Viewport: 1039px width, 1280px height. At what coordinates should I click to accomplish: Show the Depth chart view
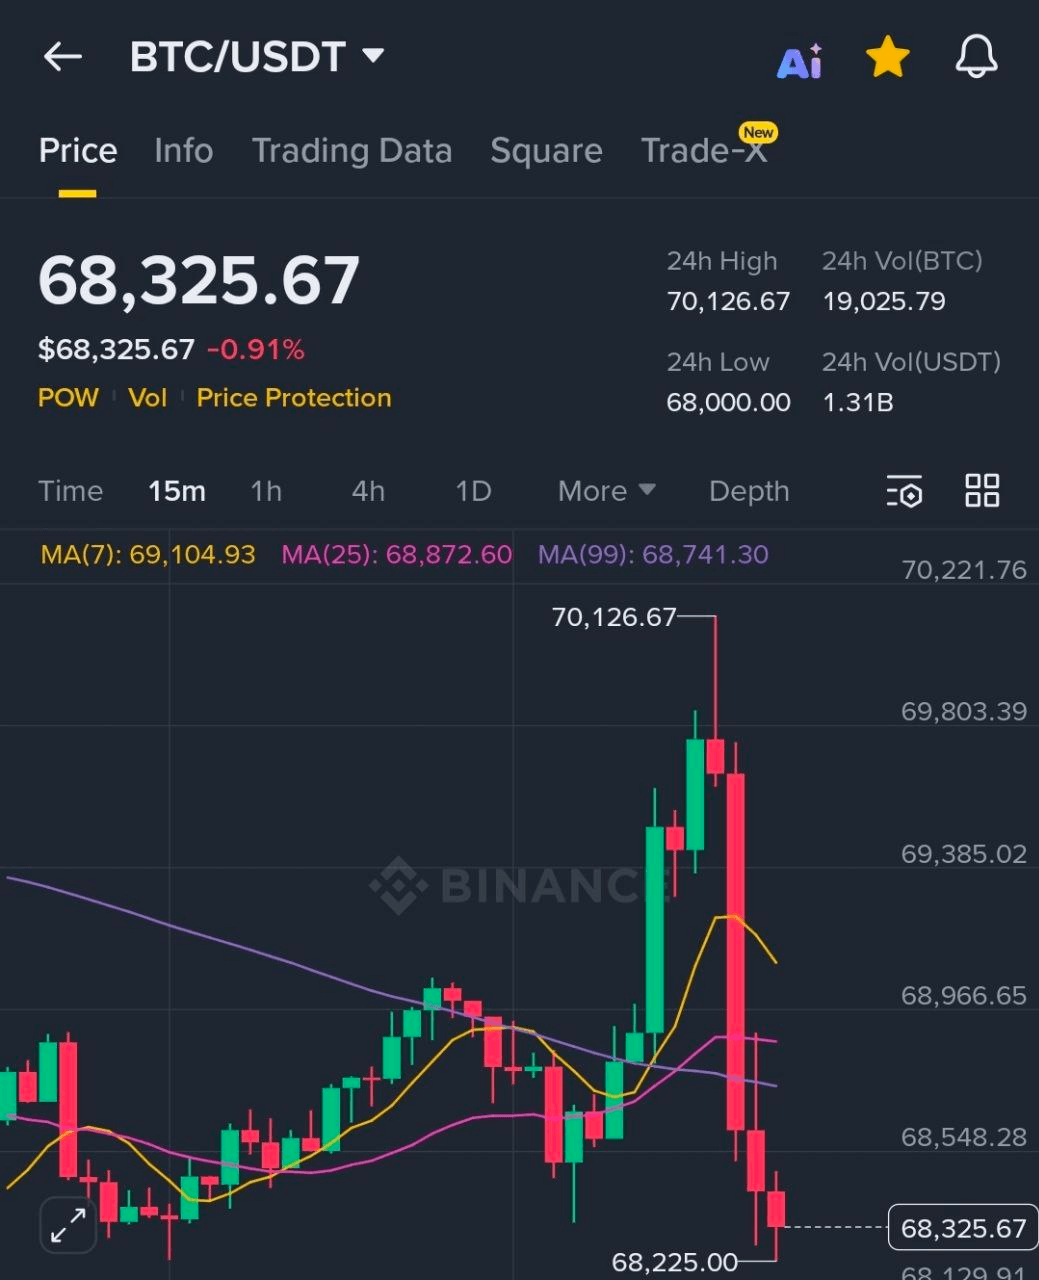(x=749, y=491)
